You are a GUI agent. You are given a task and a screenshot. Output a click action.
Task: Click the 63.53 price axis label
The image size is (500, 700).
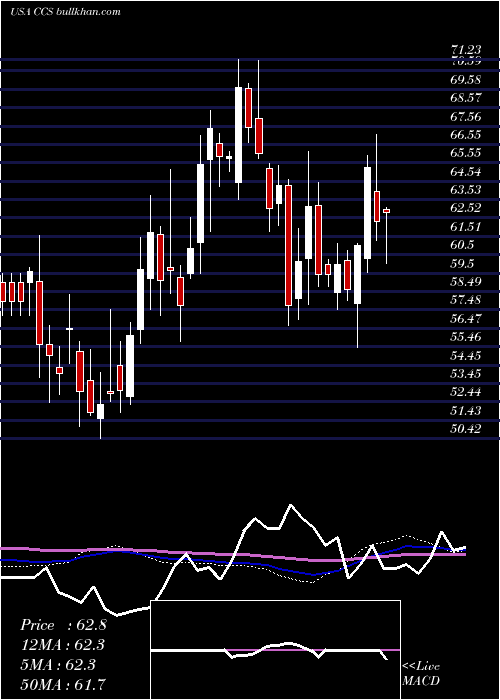coord(466,190)
